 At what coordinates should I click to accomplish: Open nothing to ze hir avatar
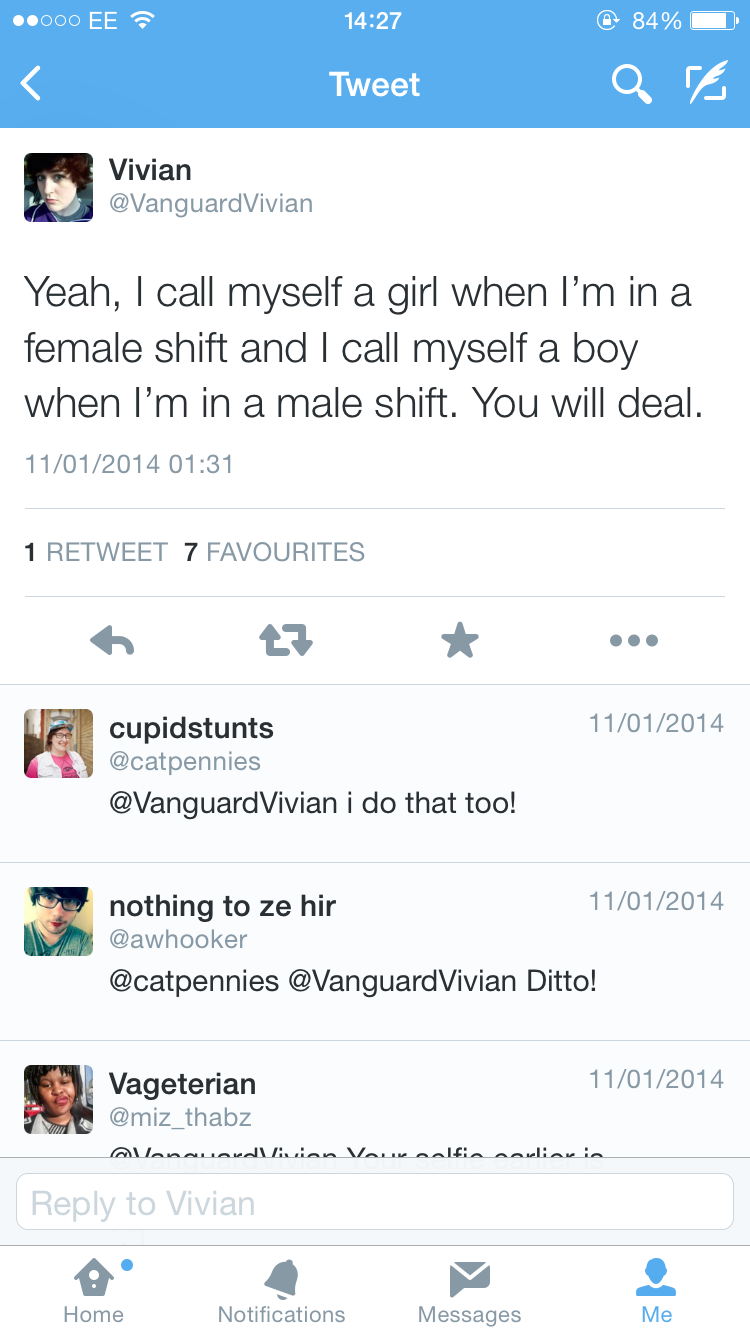pos(58,921)
